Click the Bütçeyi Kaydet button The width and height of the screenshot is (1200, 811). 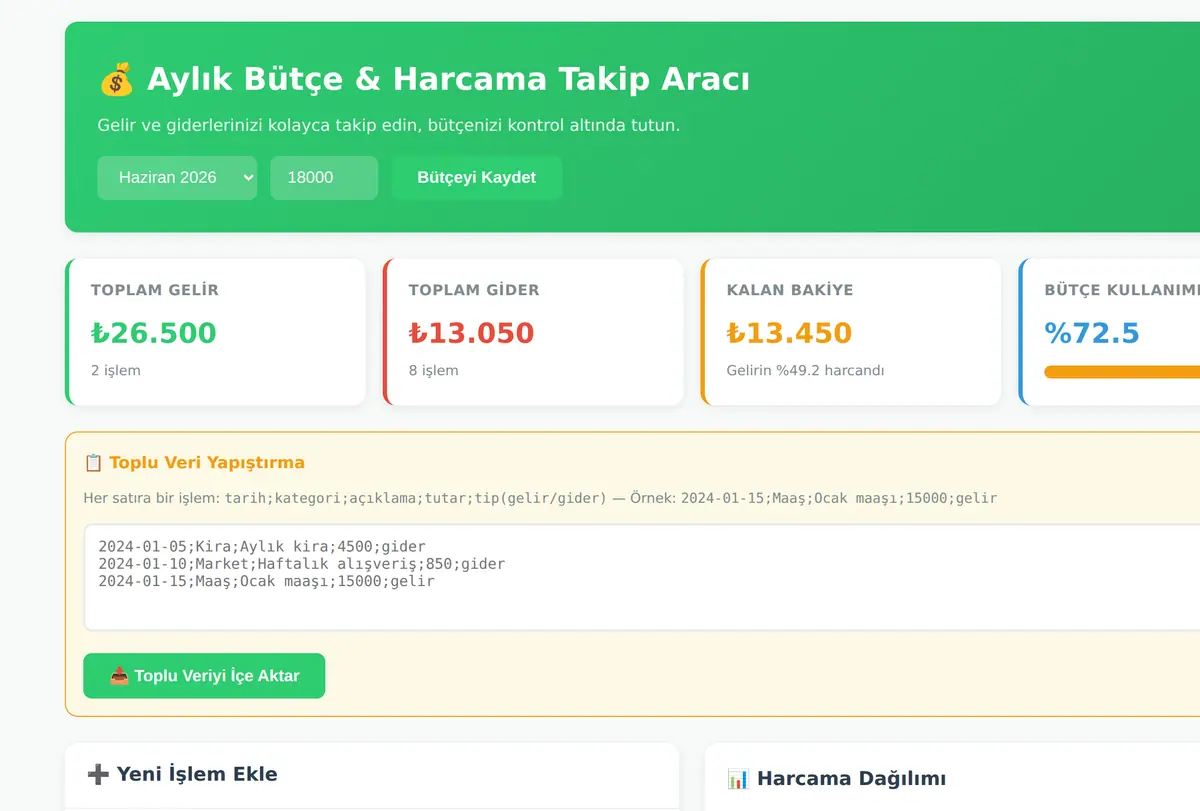pyautogui.click(x=476, y=178)
